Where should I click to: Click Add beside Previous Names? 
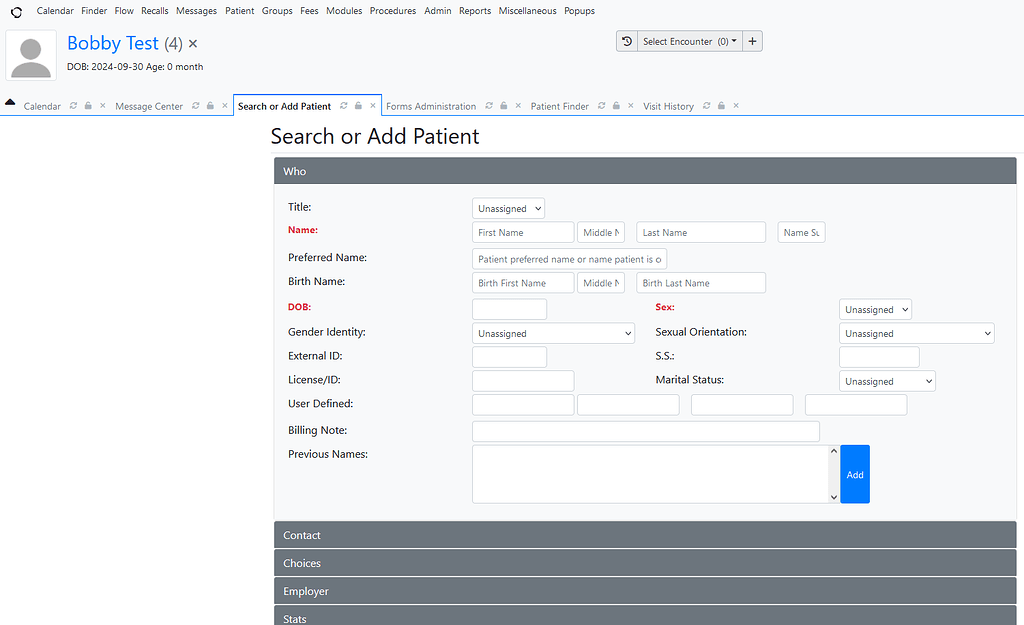855,473
